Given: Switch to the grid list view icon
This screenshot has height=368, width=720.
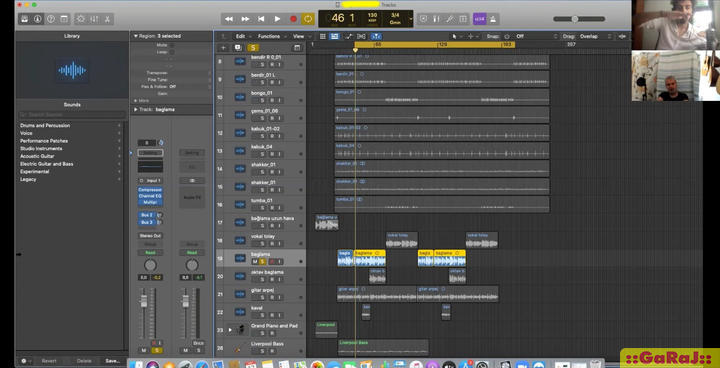Looking at the screenshot, I should click(x=323, y=36).
